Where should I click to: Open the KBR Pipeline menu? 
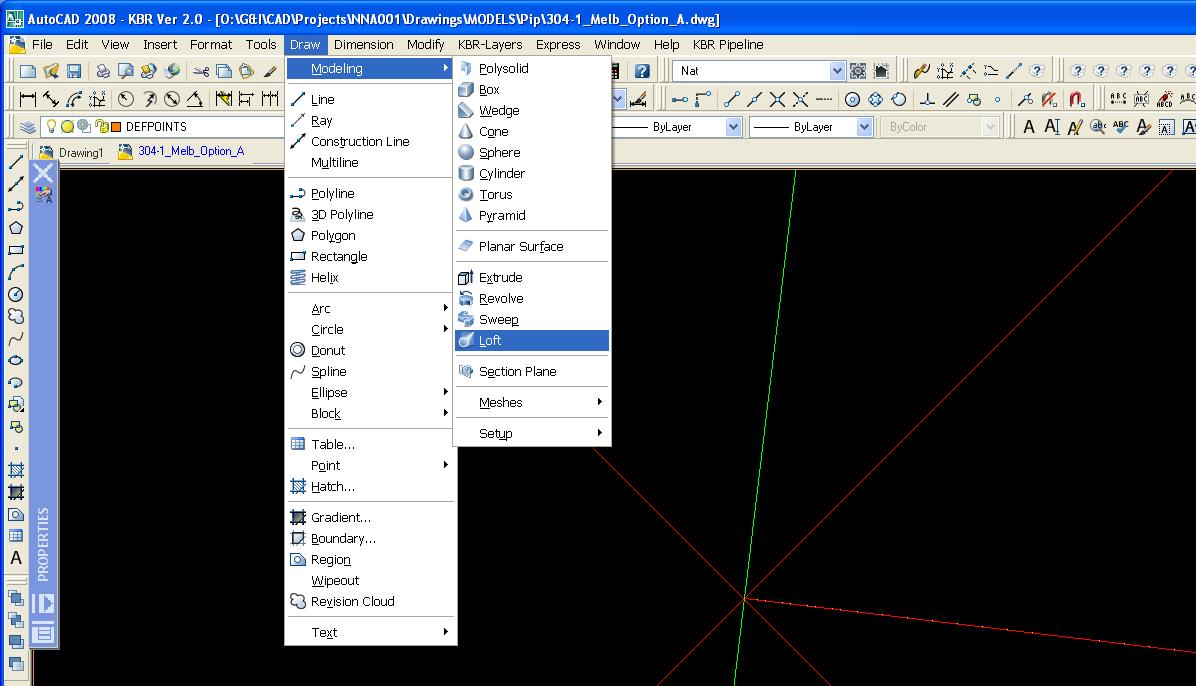728,44
